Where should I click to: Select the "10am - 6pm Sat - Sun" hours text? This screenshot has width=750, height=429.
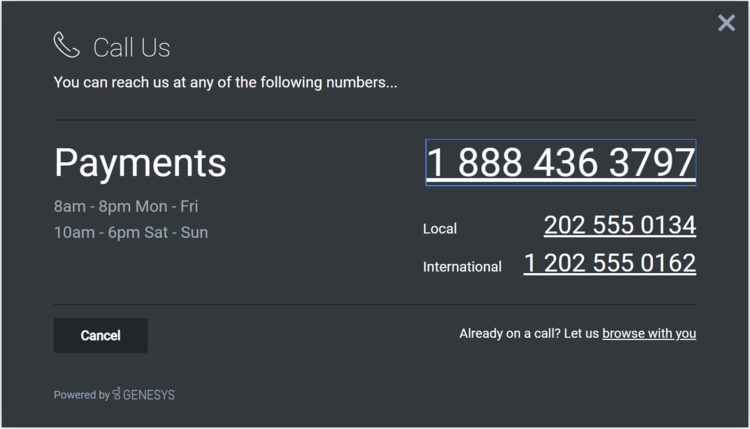(131, 233)
